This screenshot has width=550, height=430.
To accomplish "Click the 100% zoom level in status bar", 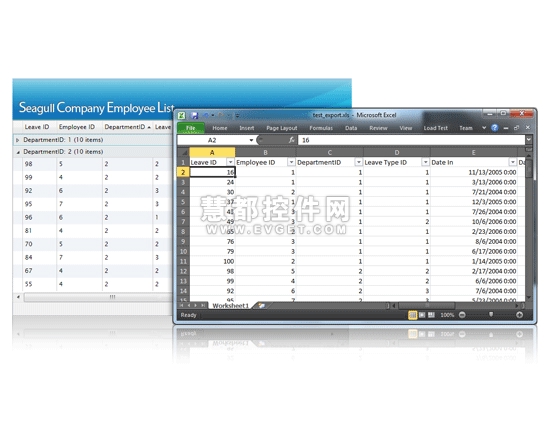I will coord(447,315).
